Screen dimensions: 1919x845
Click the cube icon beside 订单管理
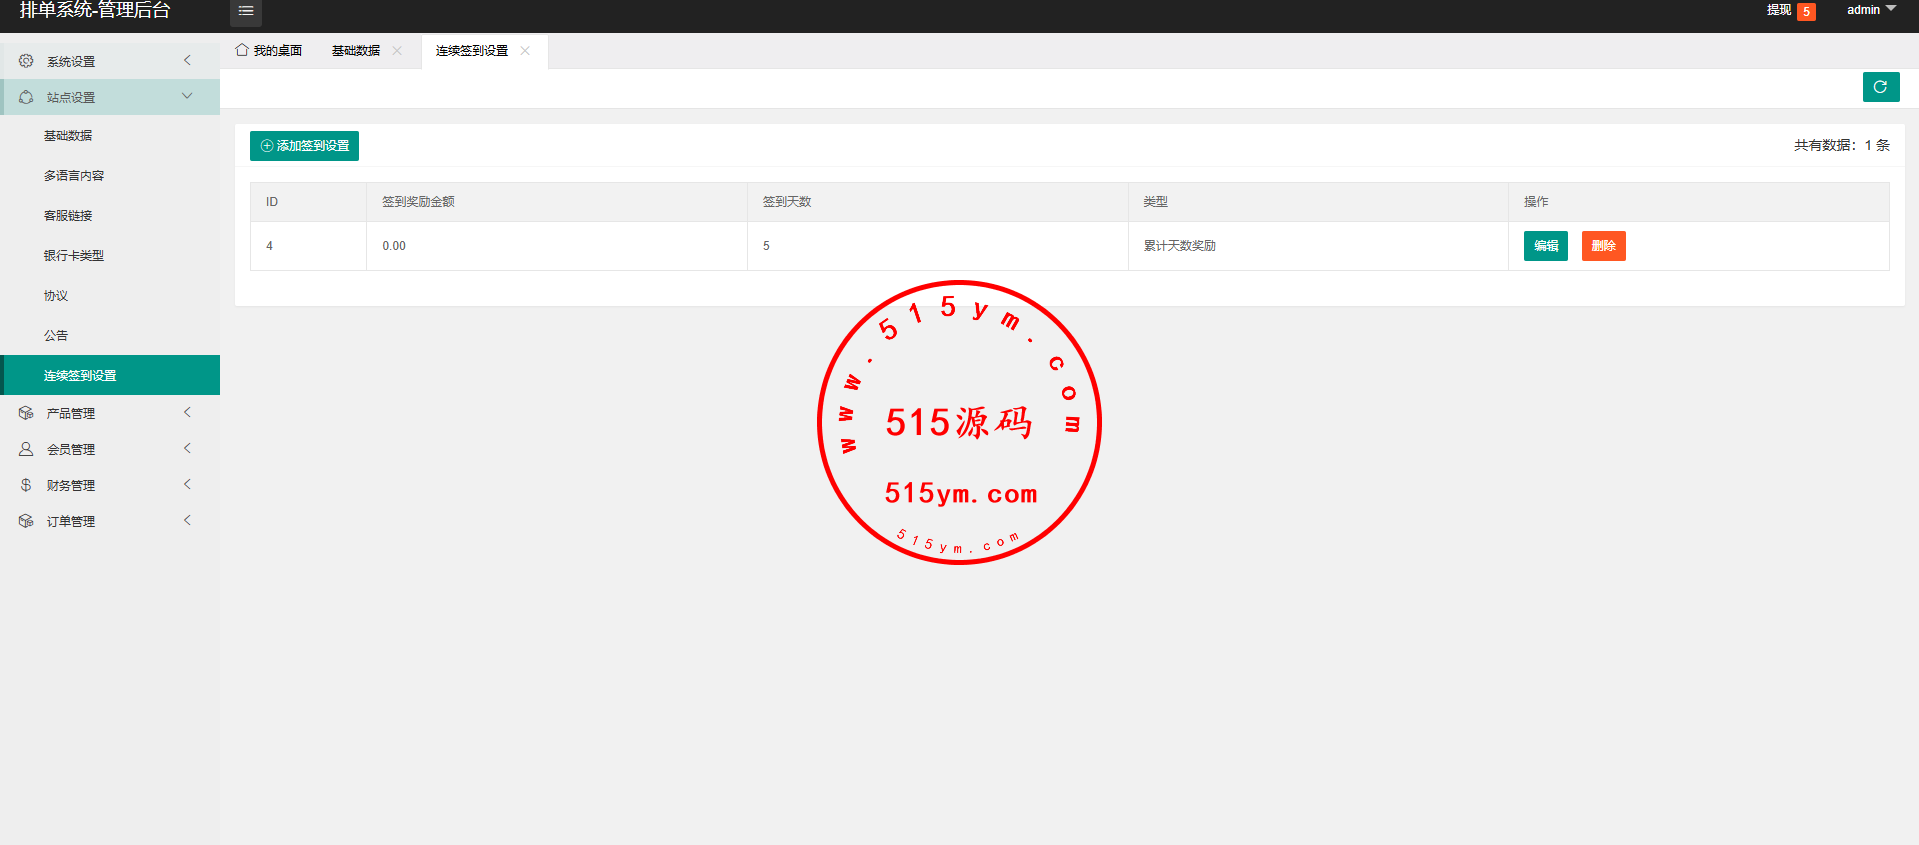click(26, 521)
